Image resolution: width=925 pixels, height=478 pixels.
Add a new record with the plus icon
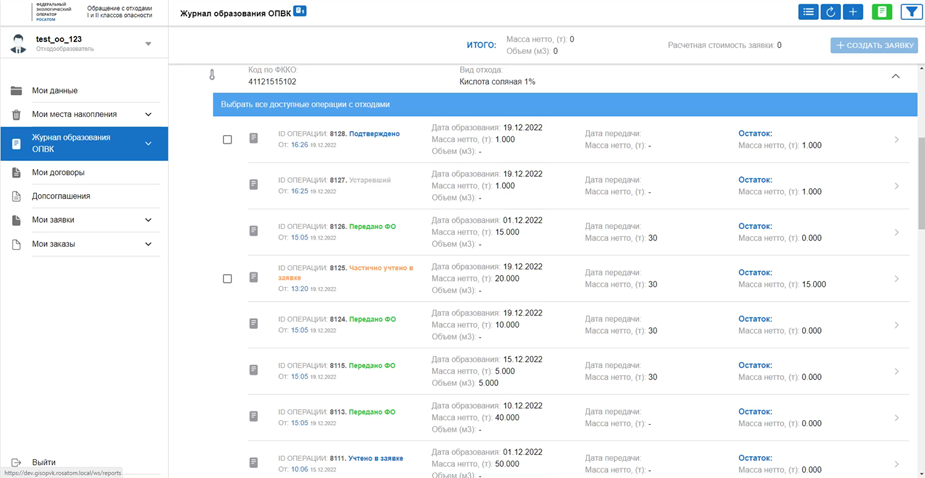(x=853, y=12)
